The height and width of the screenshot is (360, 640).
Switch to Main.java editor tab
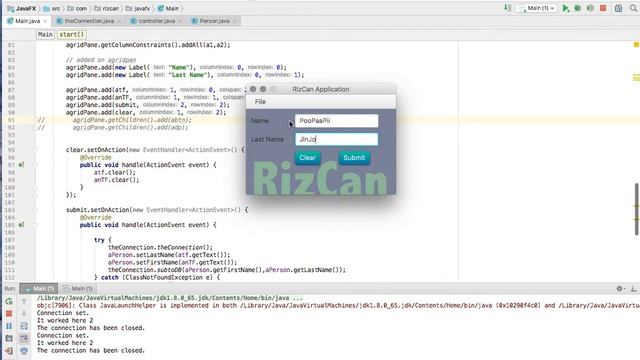[27, 21]
